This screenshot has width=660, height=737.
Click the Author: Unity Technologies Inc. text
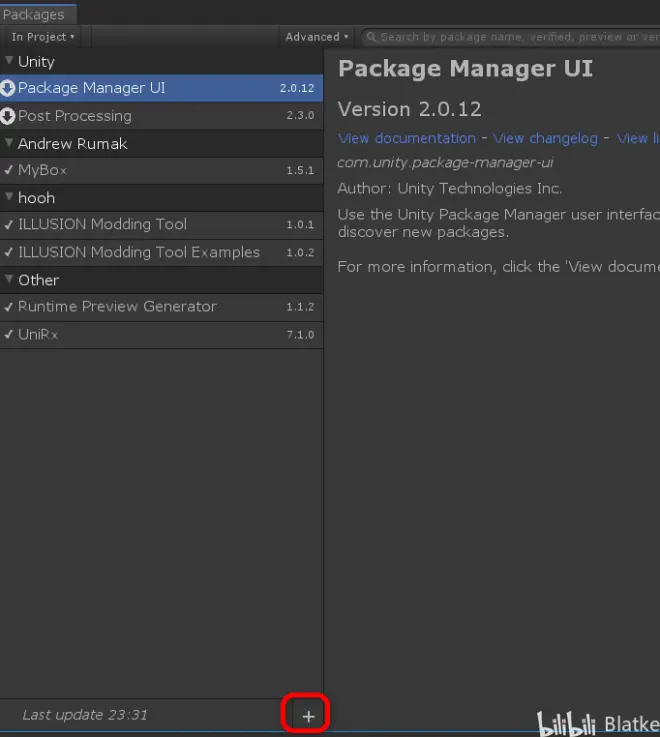click(x=450, y=188)
